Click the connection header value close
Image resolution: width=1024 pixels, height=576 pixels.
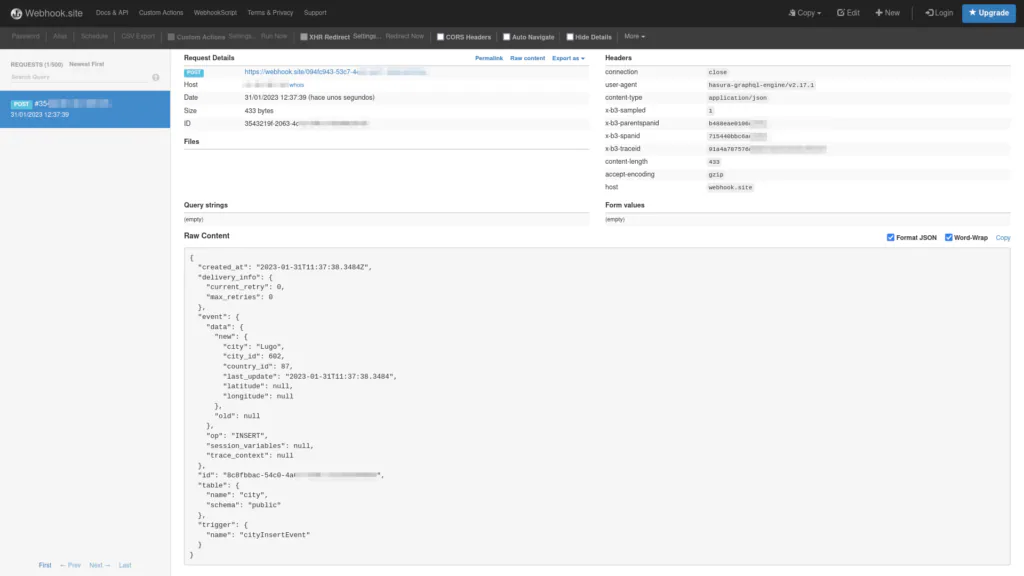click(x=717, y=72)
